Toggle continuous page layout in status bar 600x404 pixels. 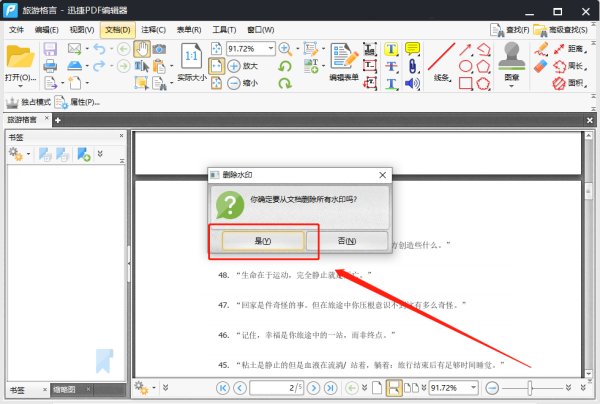coord(394,388)
